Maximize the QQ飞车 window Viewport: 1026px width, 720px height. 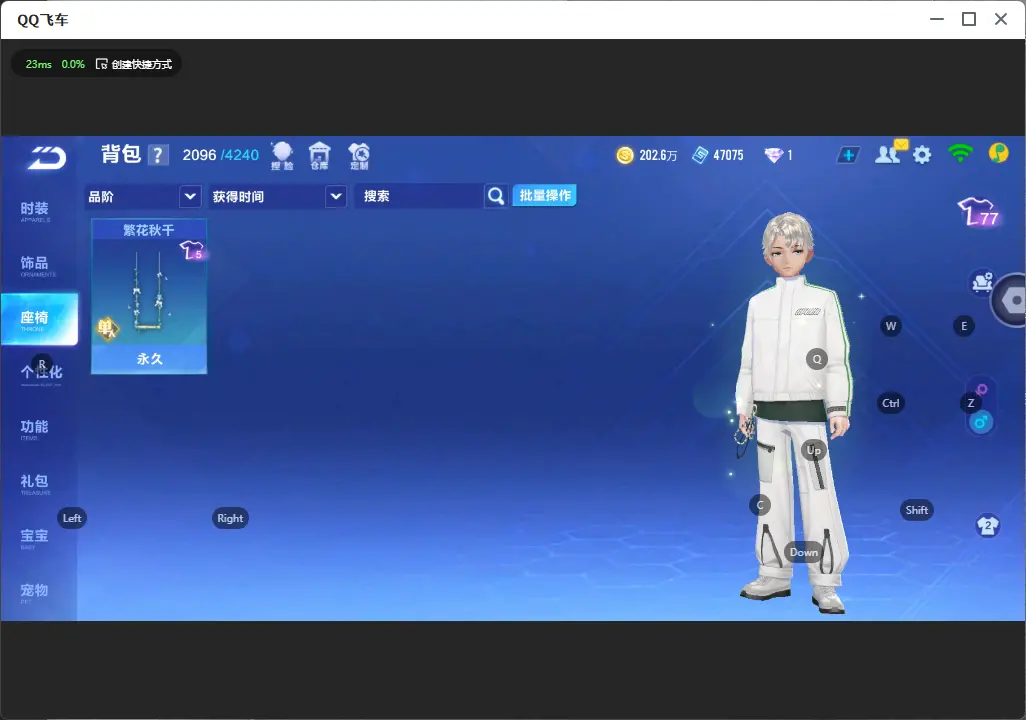[x=969, y=19]
